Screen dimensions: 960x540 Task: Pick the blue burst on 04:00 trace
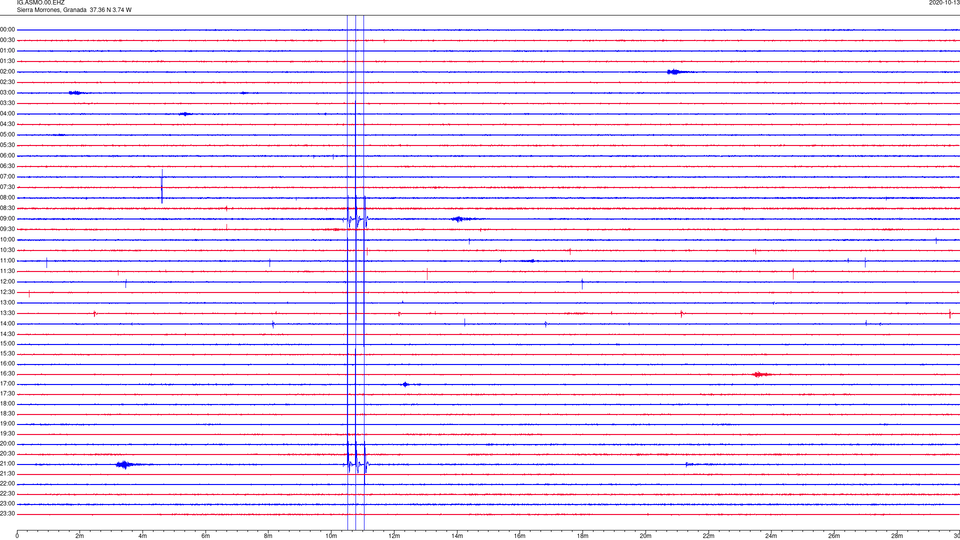tap(186, 114)
